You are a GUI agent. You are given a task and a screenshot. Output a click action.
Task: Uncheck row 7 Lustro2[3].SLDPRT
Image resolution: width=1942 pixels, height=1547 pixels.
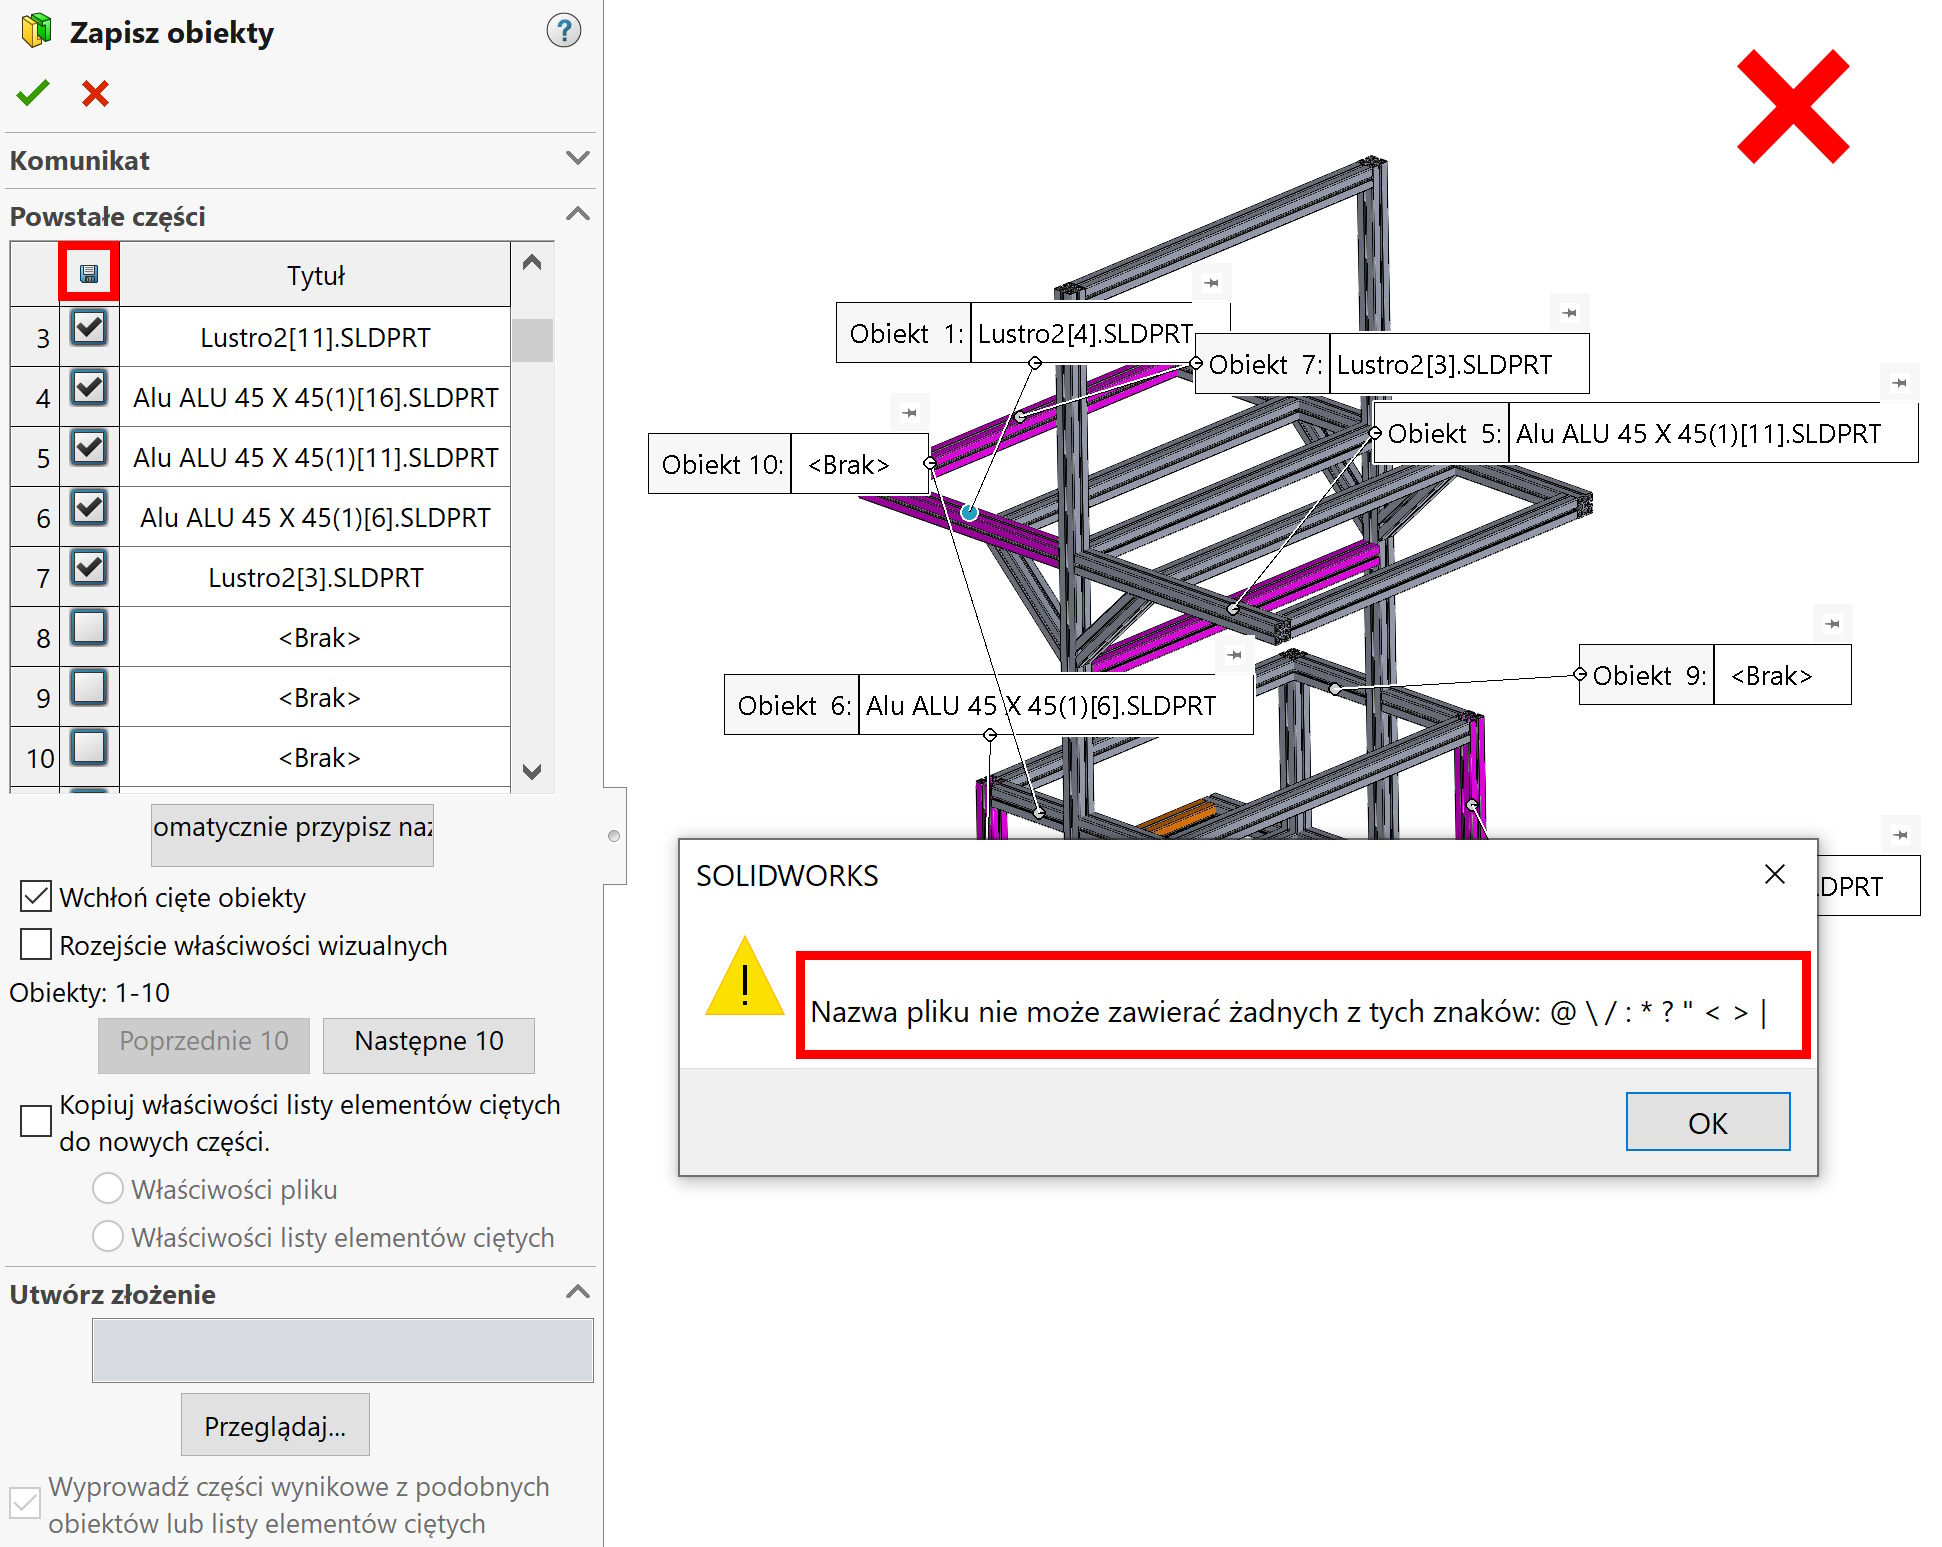tap(89, 568)
